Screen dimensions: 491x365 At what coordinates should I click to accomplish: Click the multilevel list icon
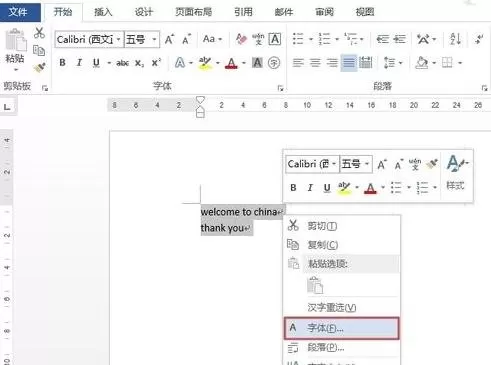coord(350,39)
